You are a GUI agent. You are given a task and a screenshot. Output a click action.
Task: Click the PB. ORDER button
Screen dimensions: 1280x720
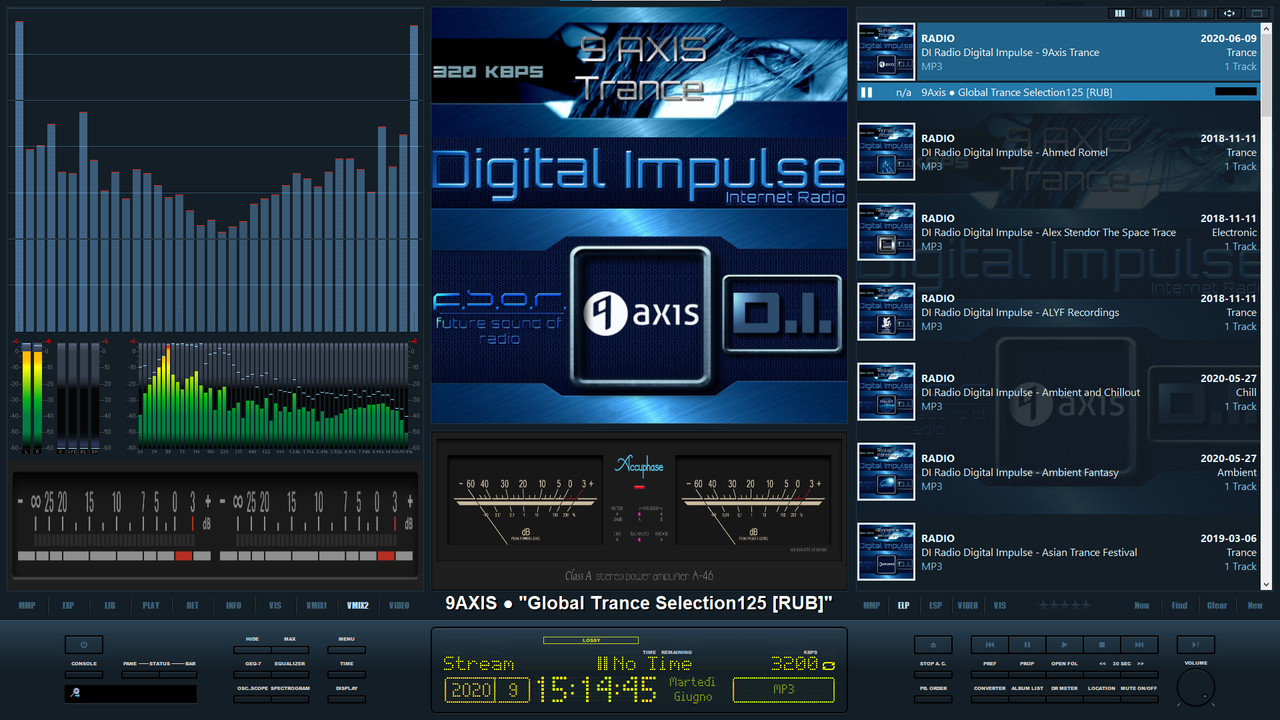coord(933,699)
